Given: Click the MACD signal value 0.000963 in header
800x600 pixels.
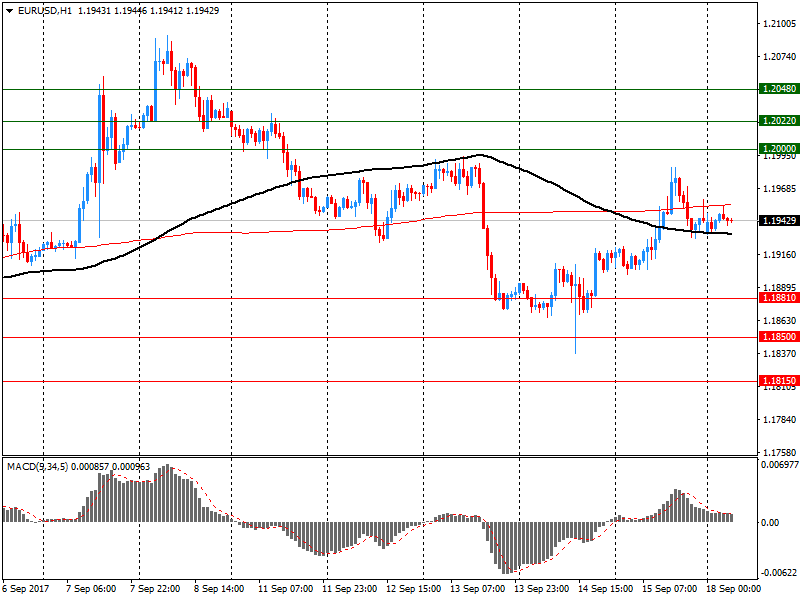Looking at the screenshot, I should coord(131,466).
